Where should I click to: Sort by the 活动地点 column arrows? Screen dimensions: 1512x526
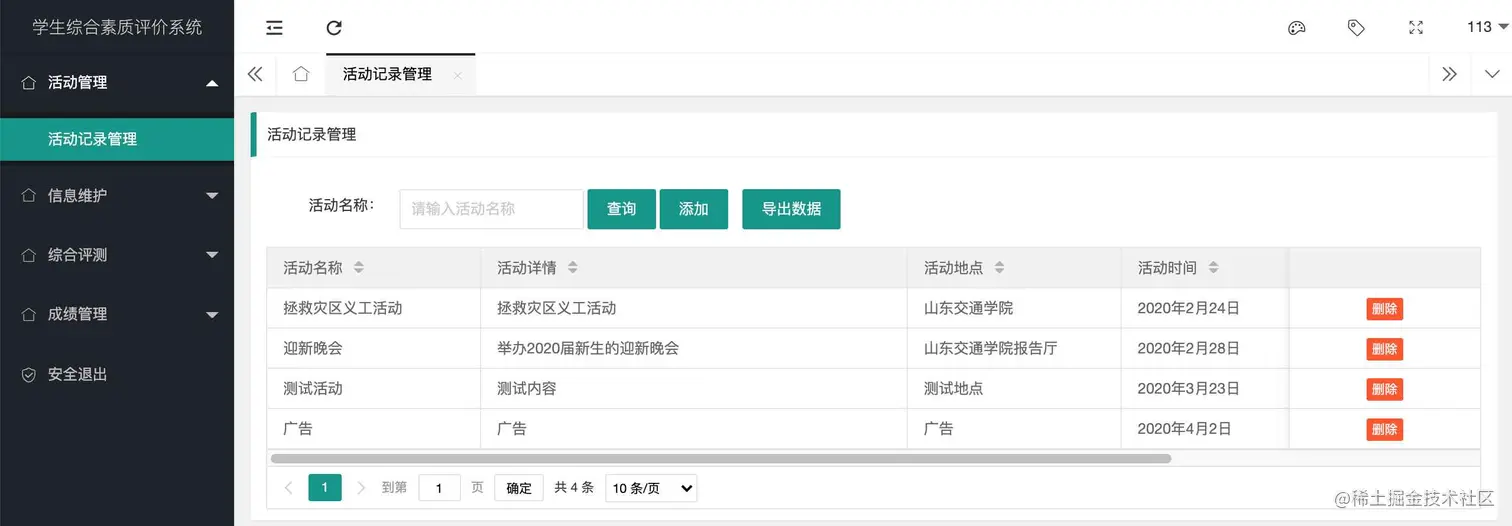click(999, 268)
